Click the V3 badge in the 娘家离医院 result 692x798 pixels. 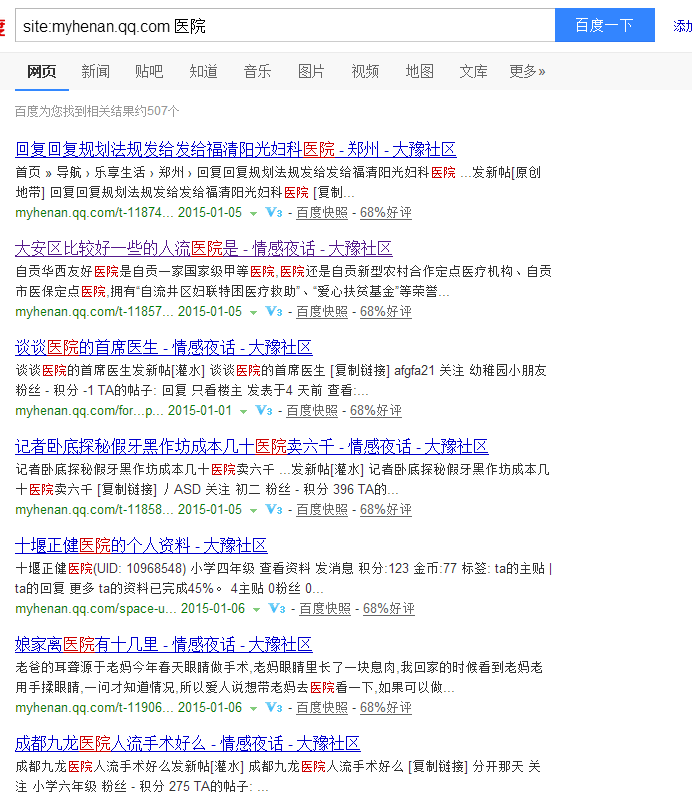274,707
